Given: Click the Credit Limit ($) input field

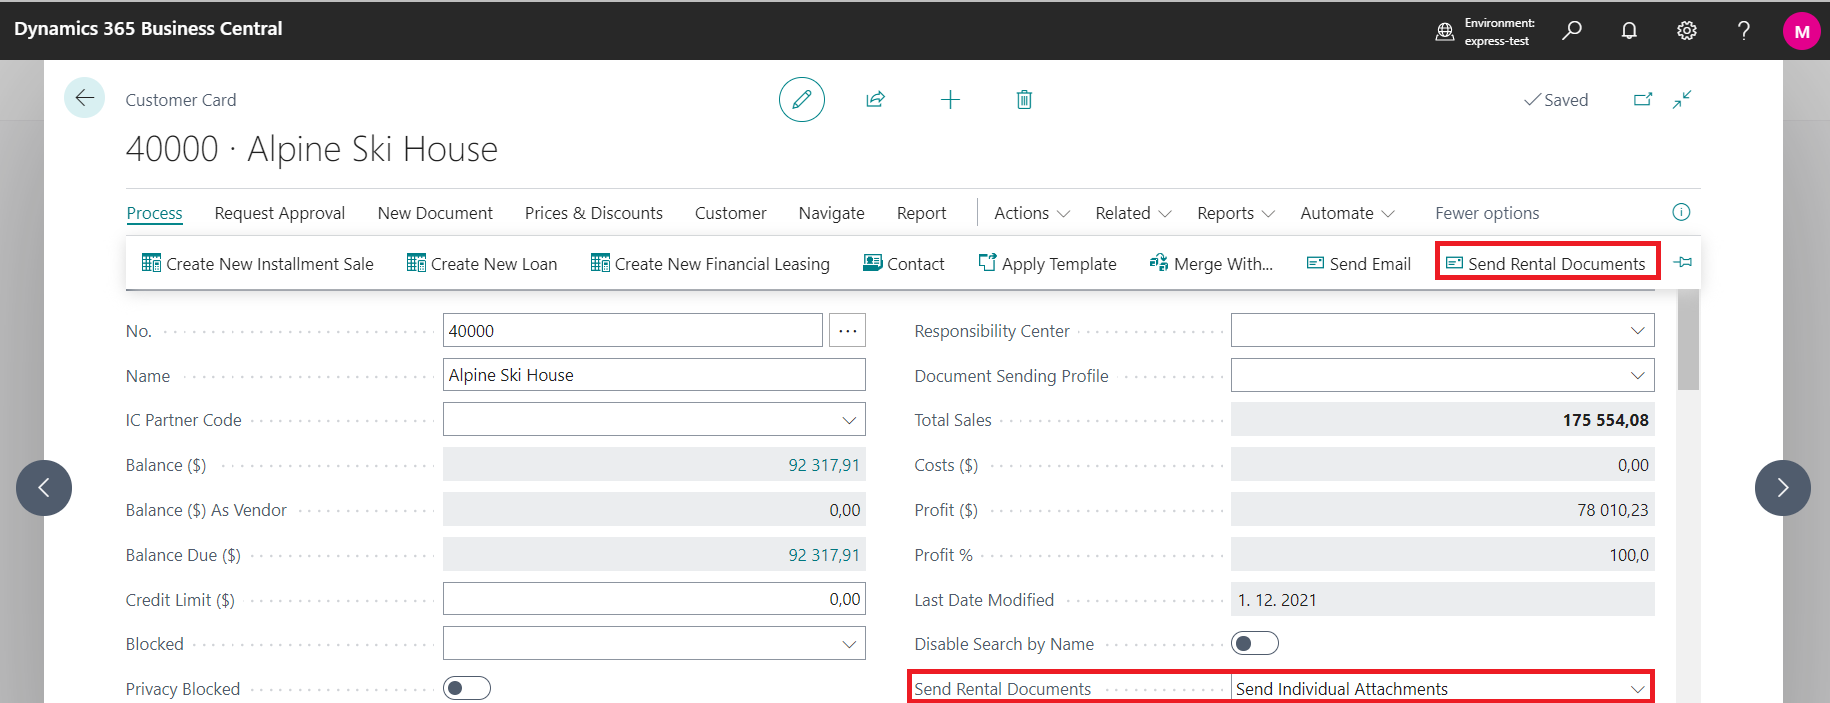Looking at the screenshot, I should click(653, 599).
